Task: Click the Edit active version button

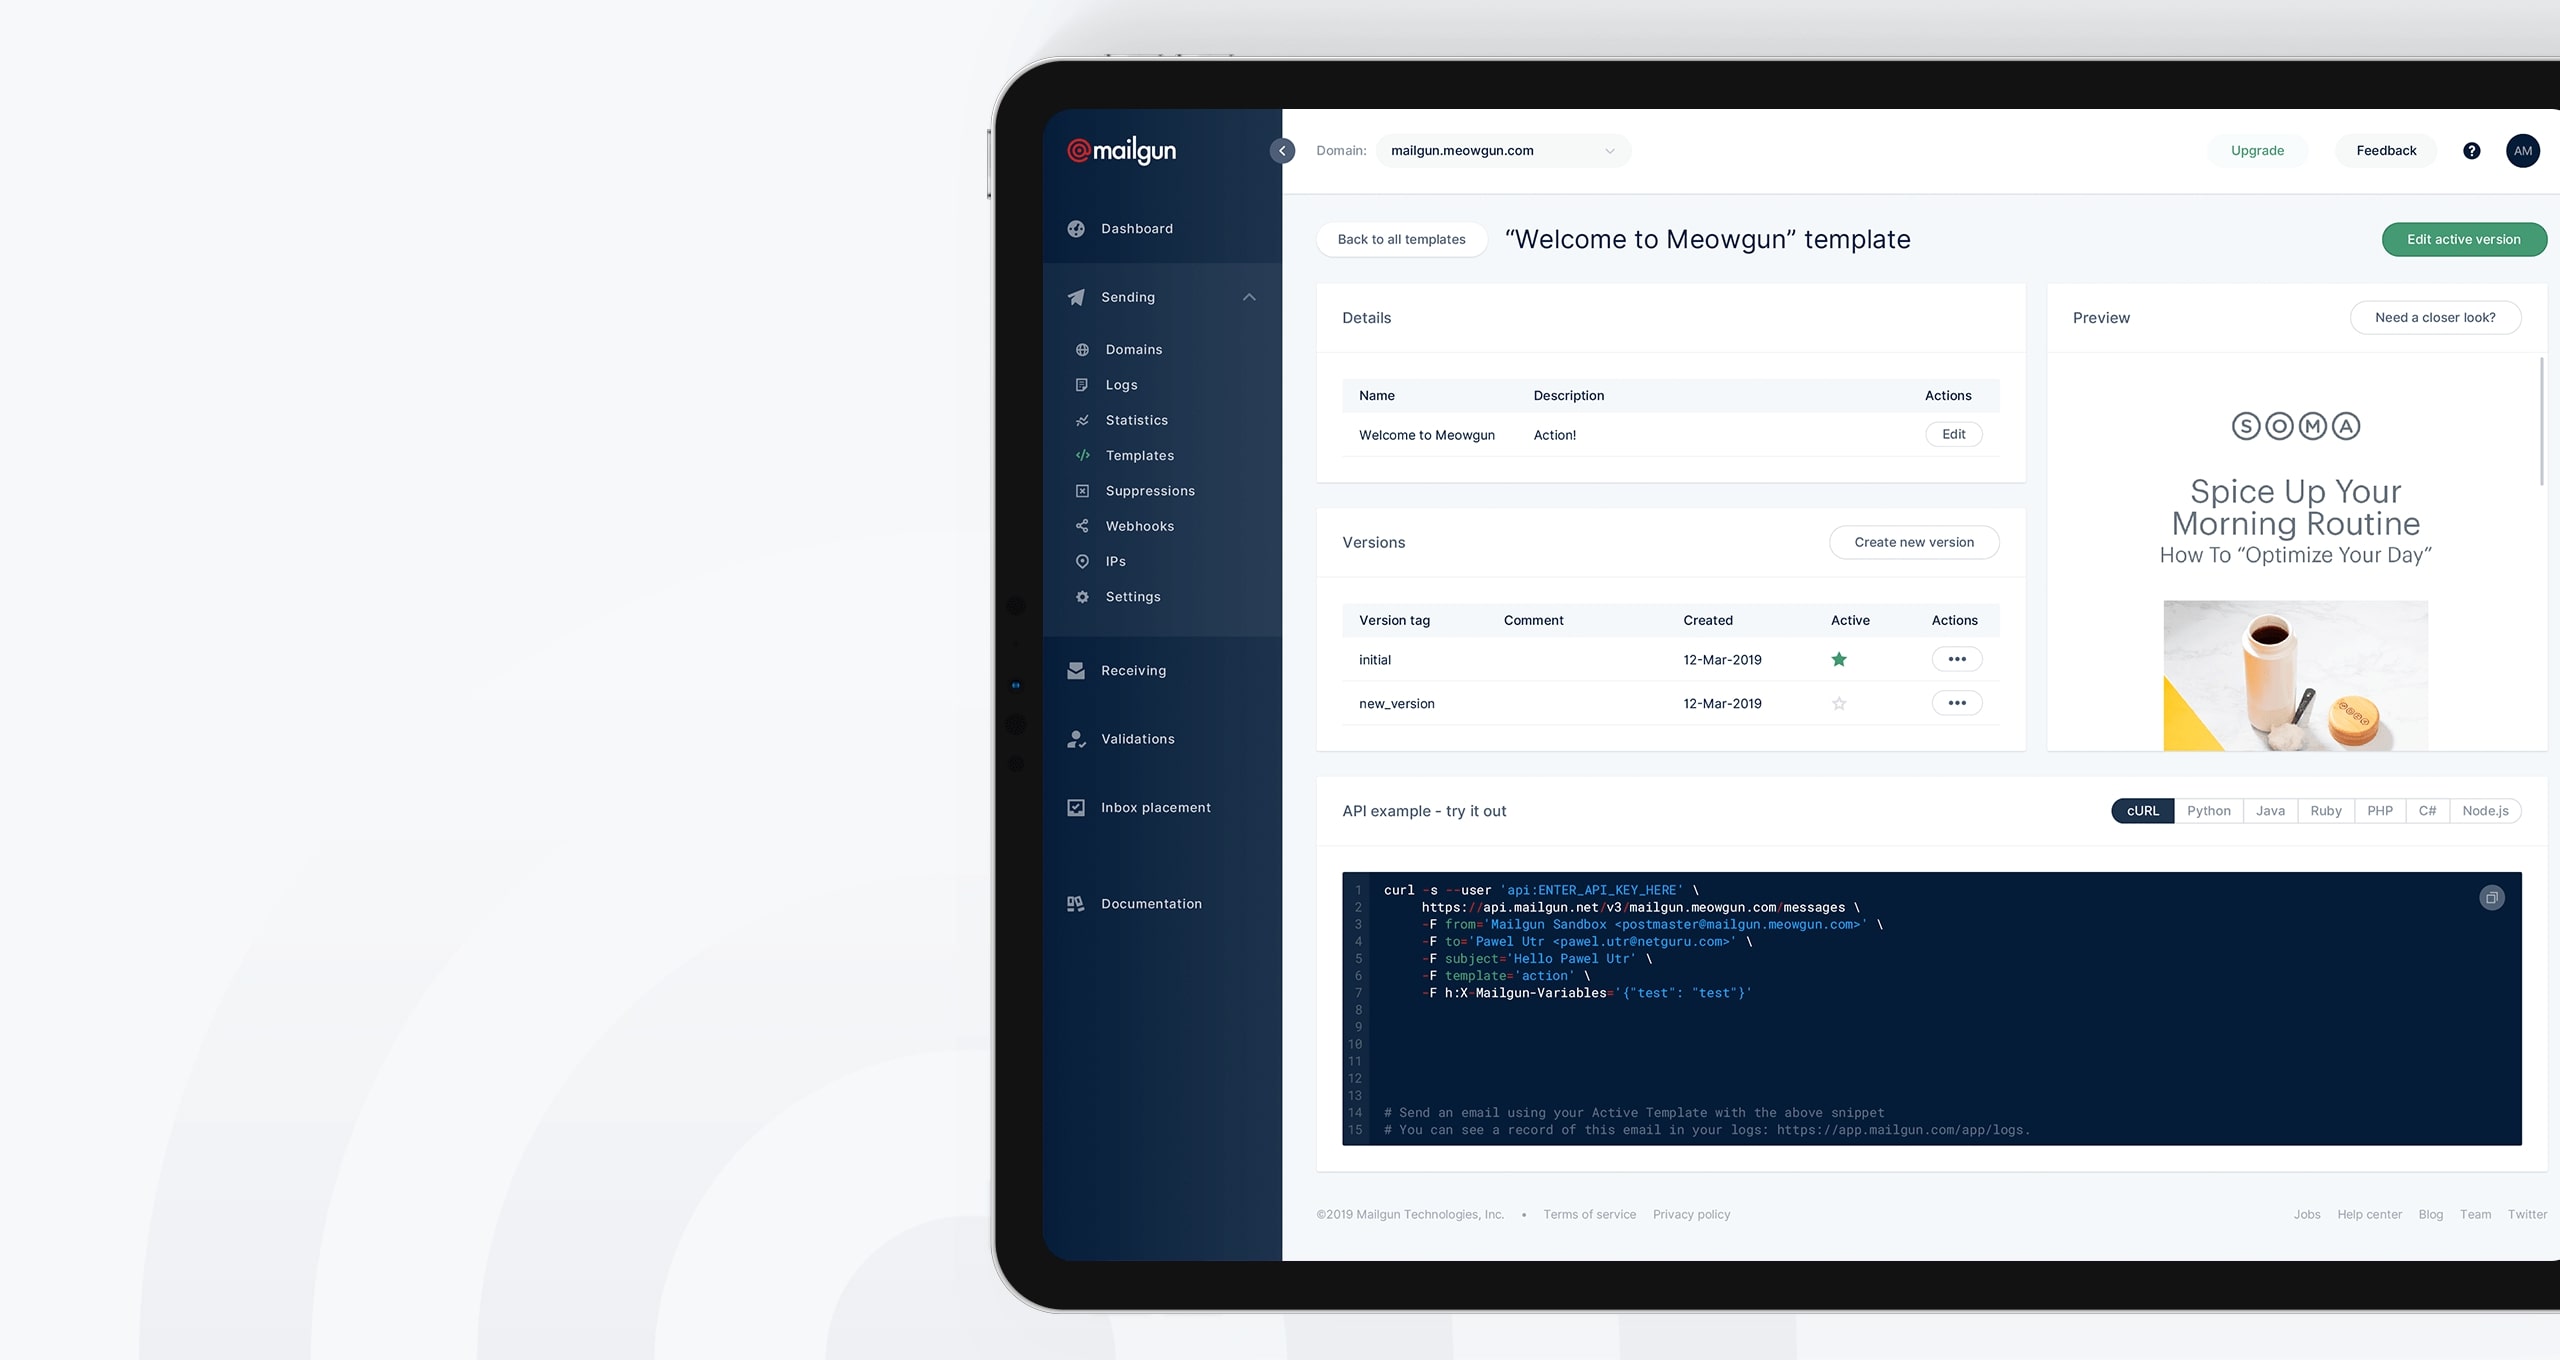Action: [2463, 240]
